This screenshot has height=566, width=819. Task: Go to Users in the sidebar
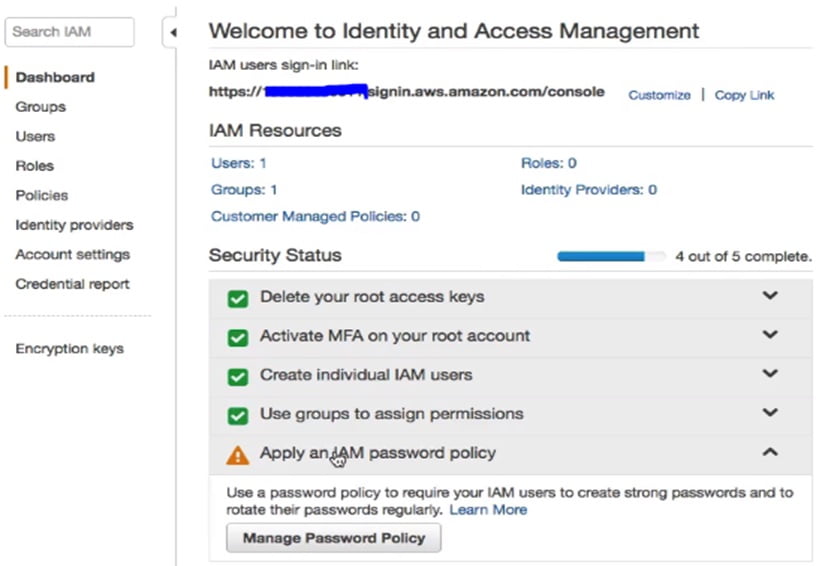pyautogui.click(x=35, y=136)
